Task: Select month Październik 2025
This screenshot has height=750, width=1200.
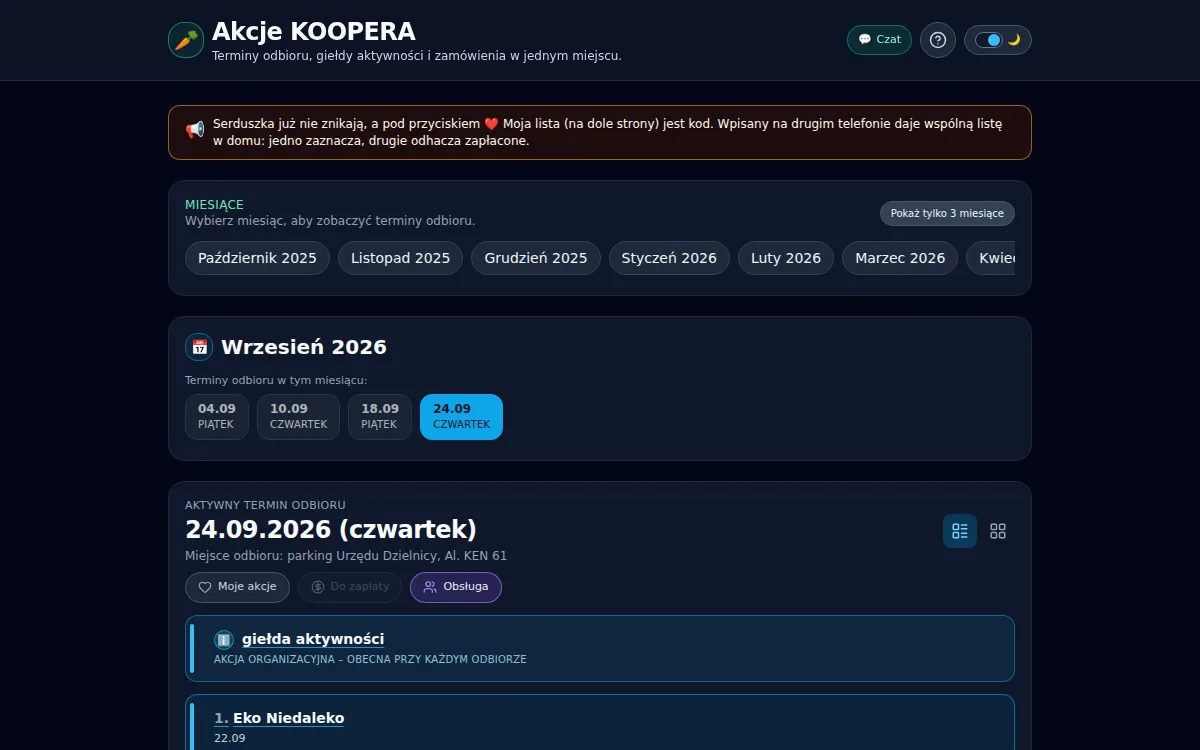Action: pos(257,258)
